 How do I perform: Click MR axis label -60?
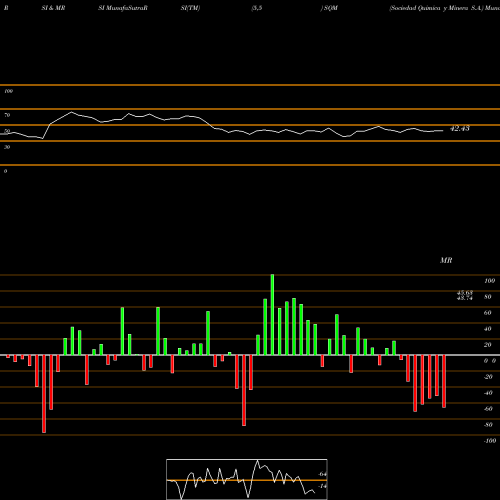click(488, 409)
